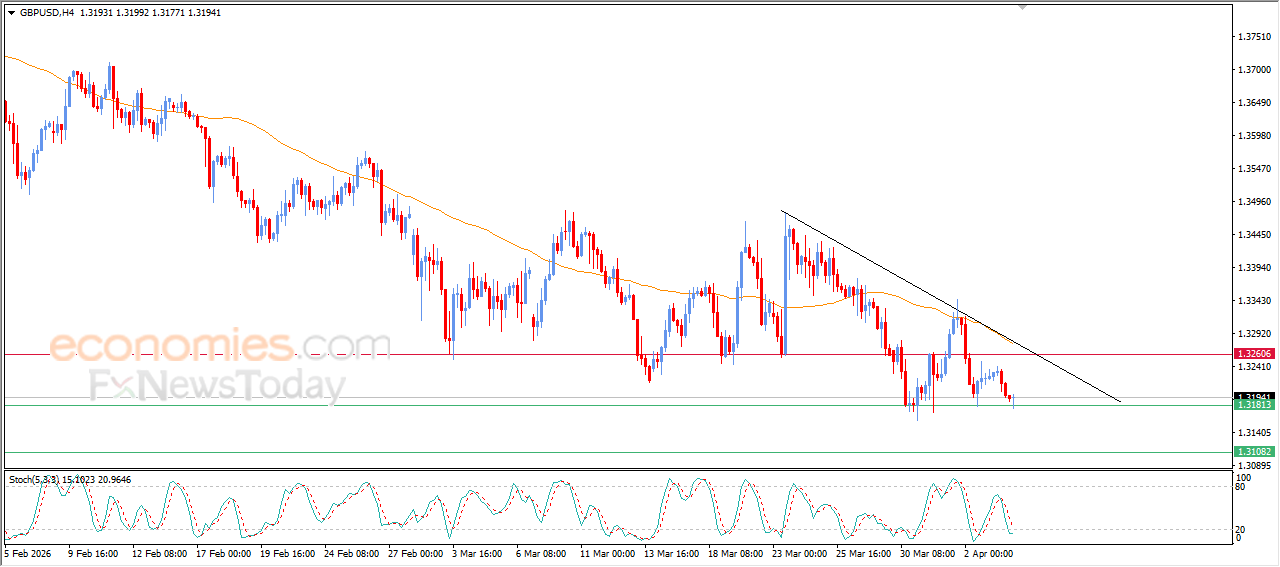Screen dimensions: 1280x567
Task: Click the black 1.31941 current price tag
Action: pos(1254,396)
